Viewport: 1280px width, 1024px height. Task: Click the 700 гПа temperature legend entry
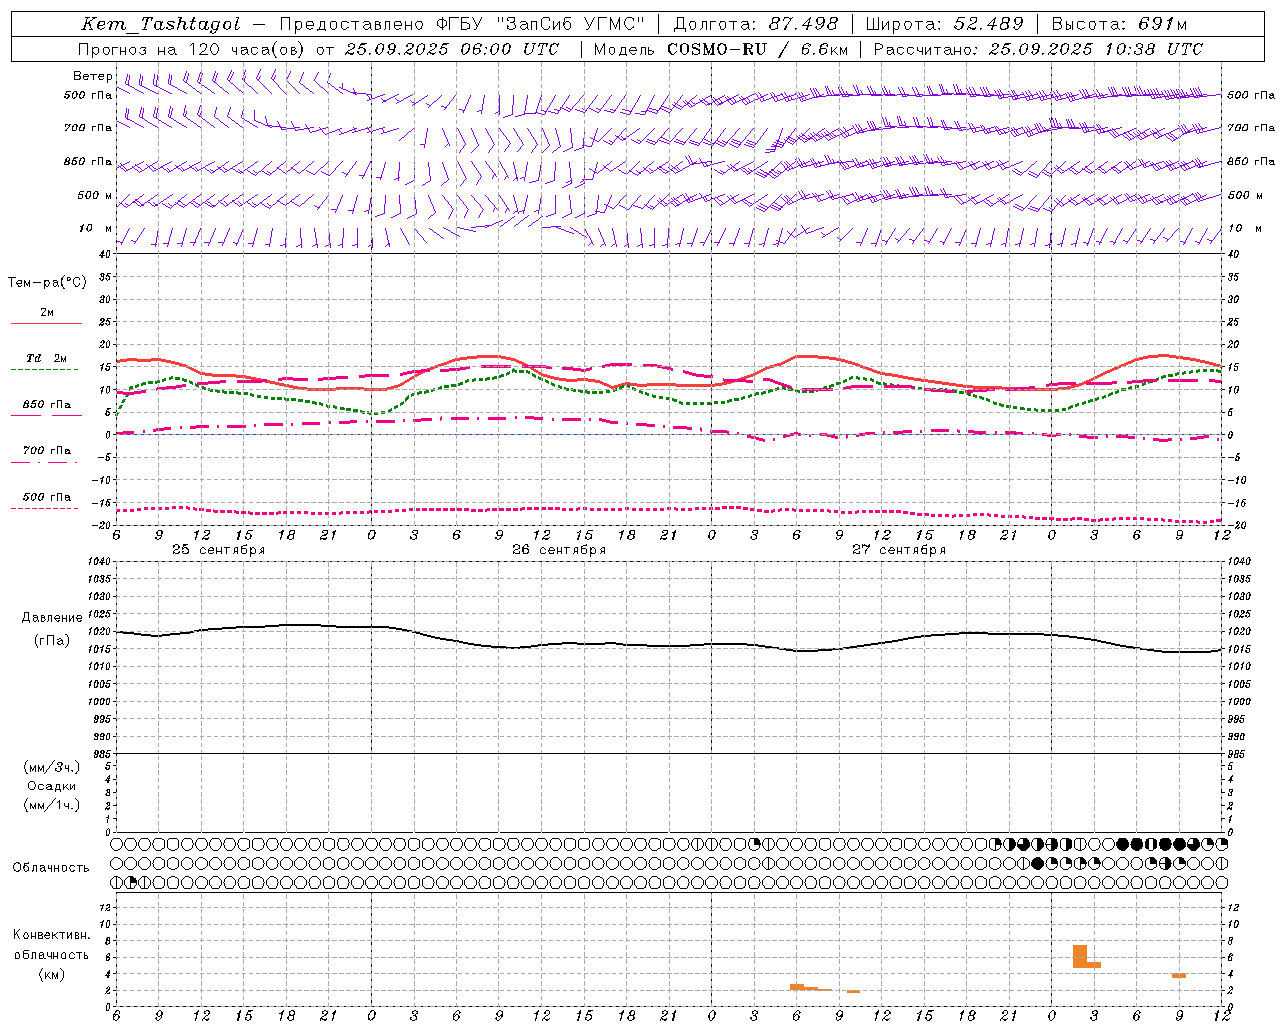tap(47, 450)
